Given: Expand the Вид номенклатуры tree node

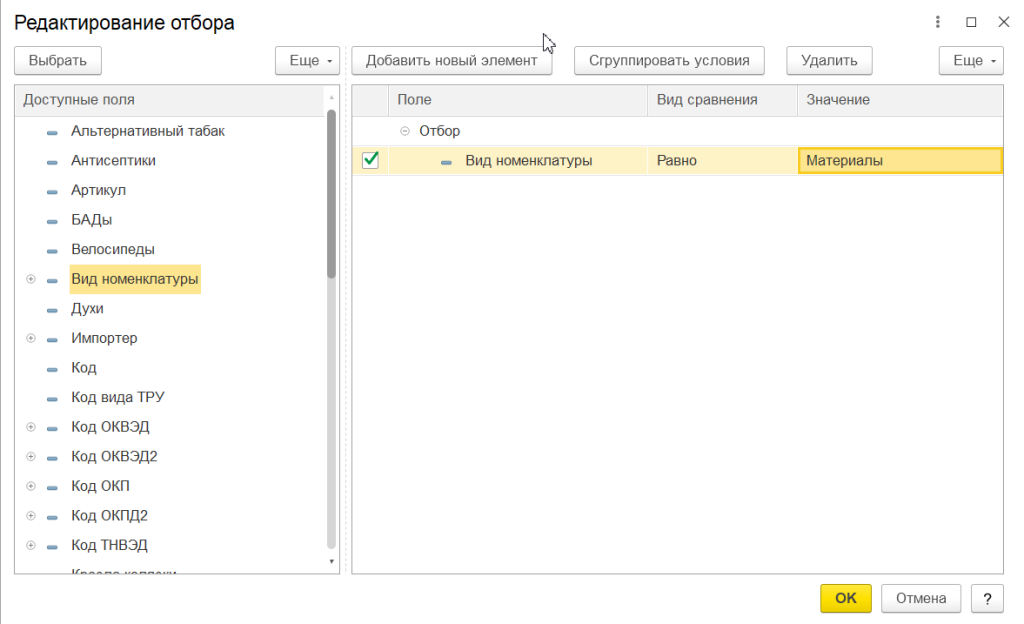Looking at the screenshot, I should [x=31, y=279].
